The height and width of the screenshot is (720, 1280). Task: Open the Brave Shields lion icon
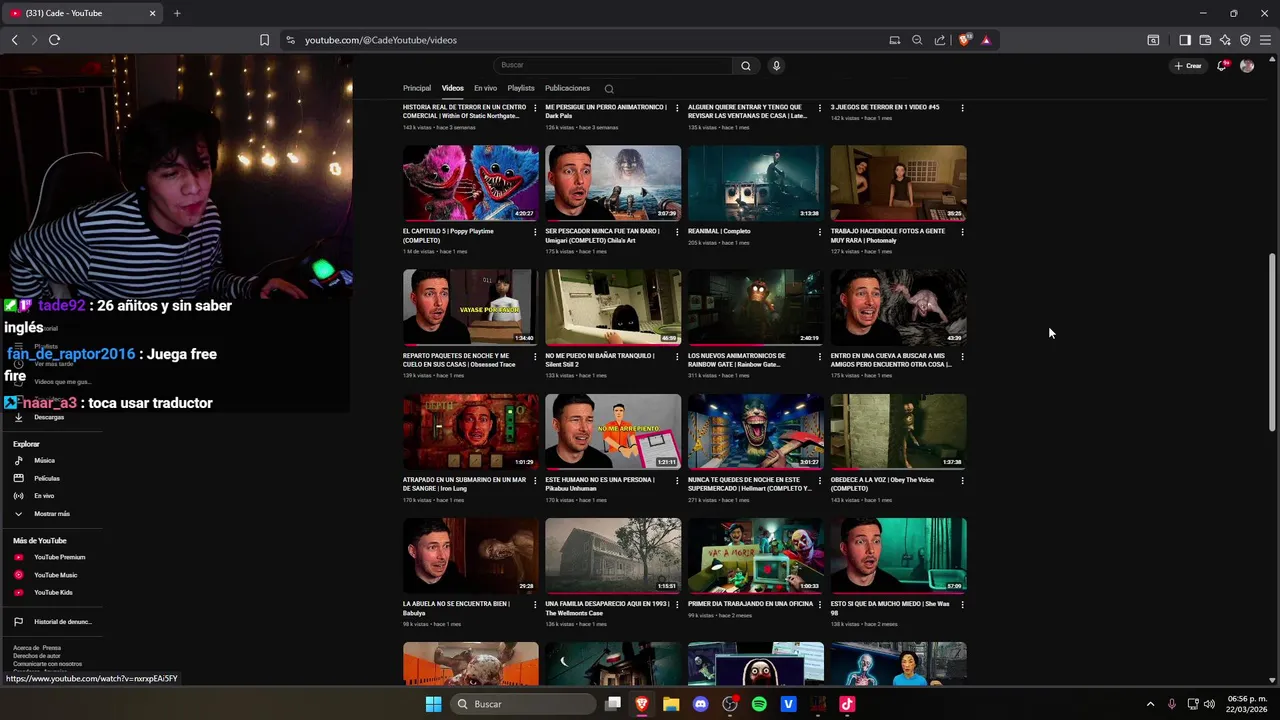[x=964, y=40]
